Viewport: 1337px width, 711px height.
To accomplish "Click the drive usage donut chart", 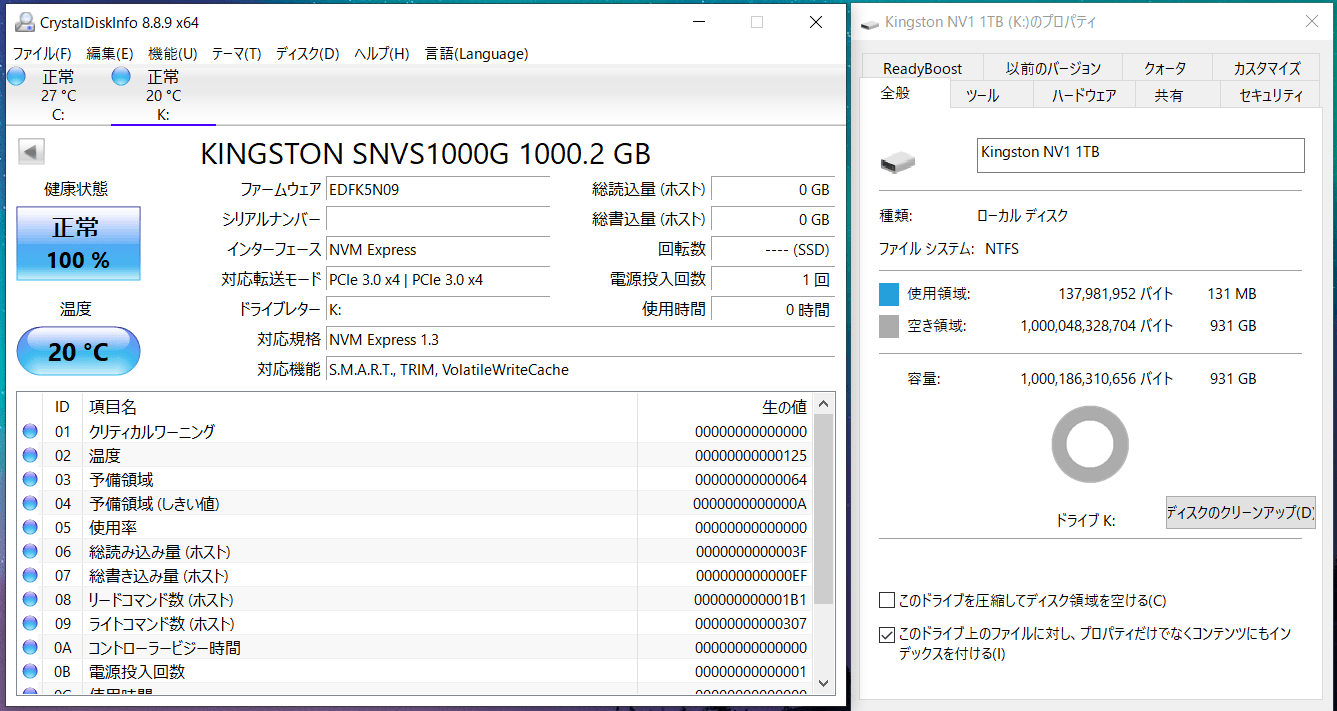I will [1090, 446].
